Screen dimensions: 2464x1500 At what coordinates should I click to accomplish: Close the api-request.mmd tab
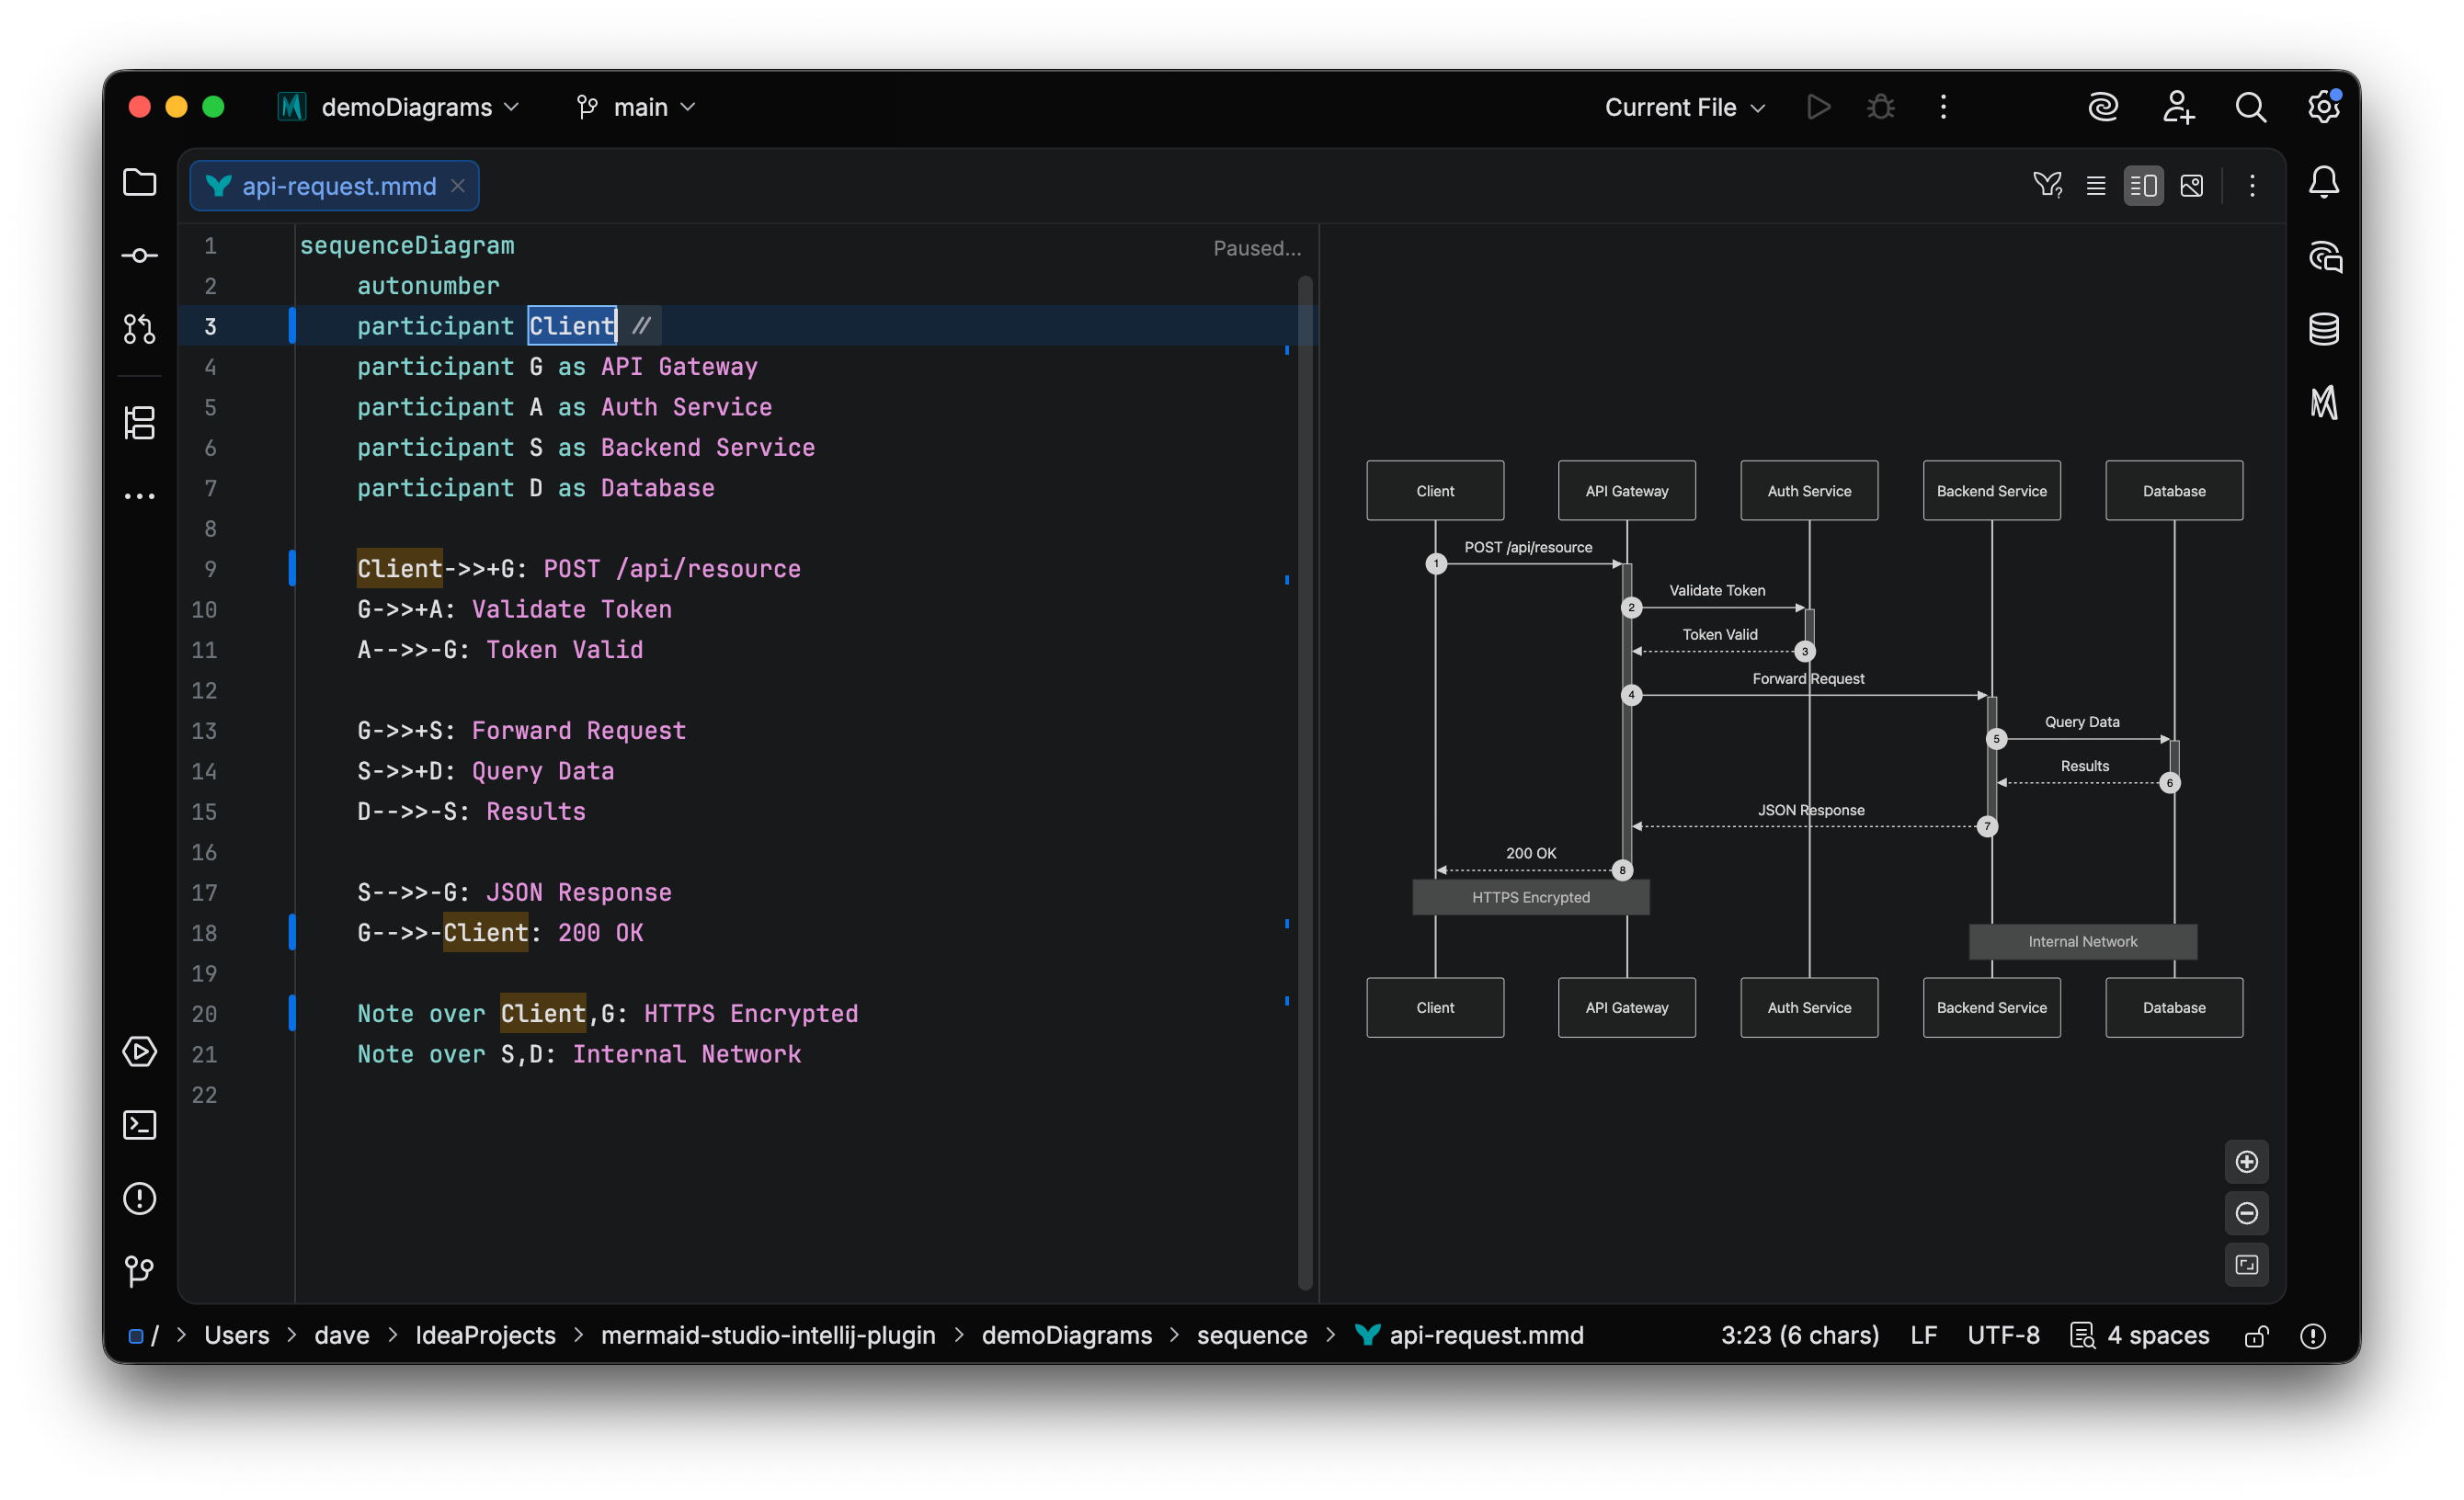pos(458,186)
